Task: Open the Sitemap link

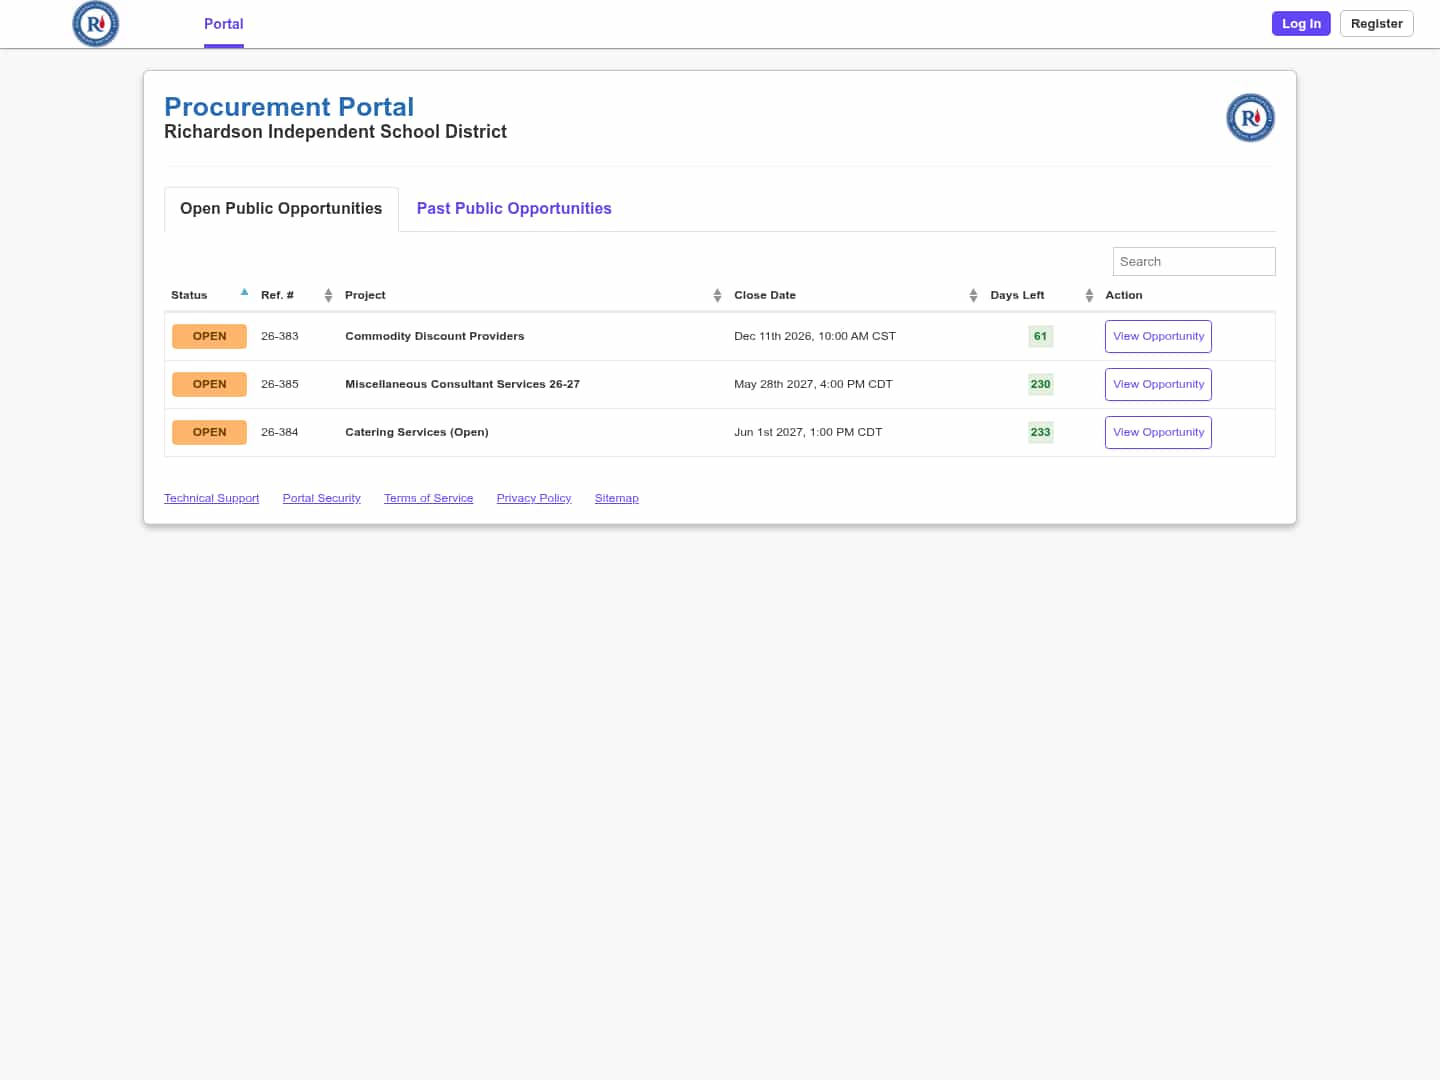Action: [x=617, y=498]
